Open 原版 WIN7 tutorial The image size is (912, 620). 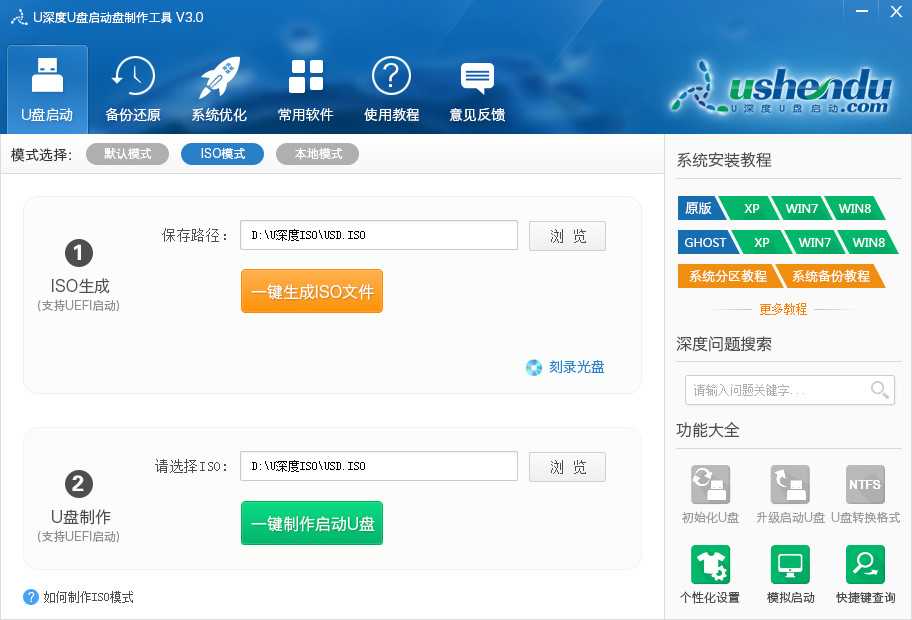click(x=801, y=208)
